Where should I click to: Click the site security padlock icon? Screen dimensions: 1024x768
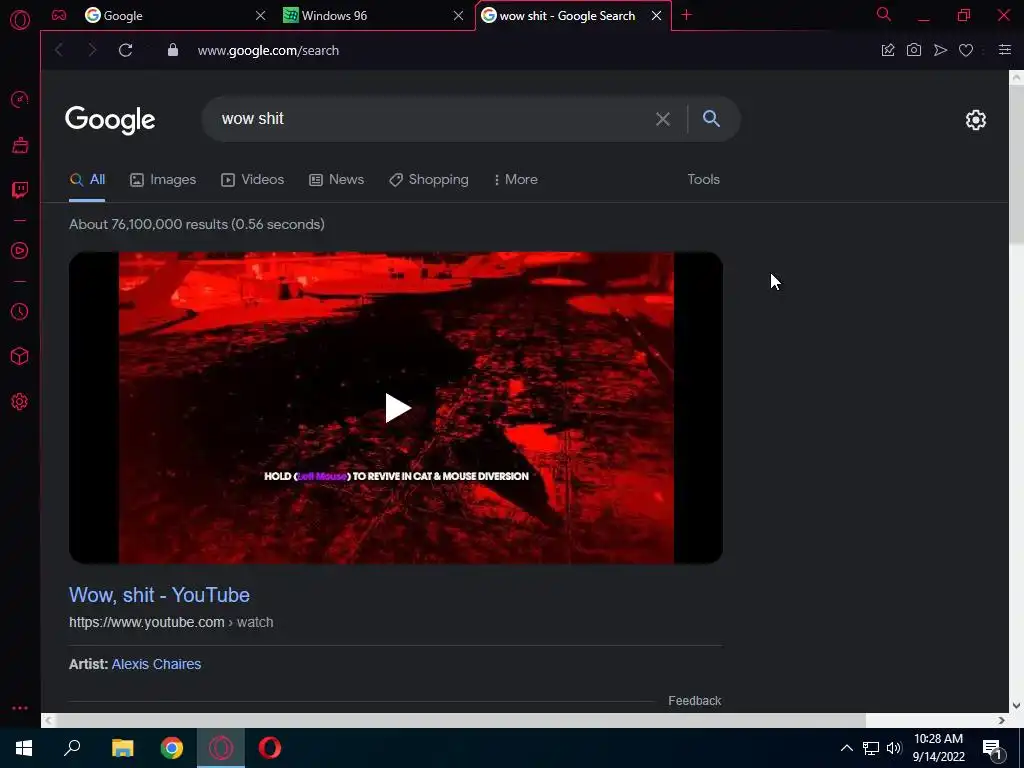coord(172,50)
